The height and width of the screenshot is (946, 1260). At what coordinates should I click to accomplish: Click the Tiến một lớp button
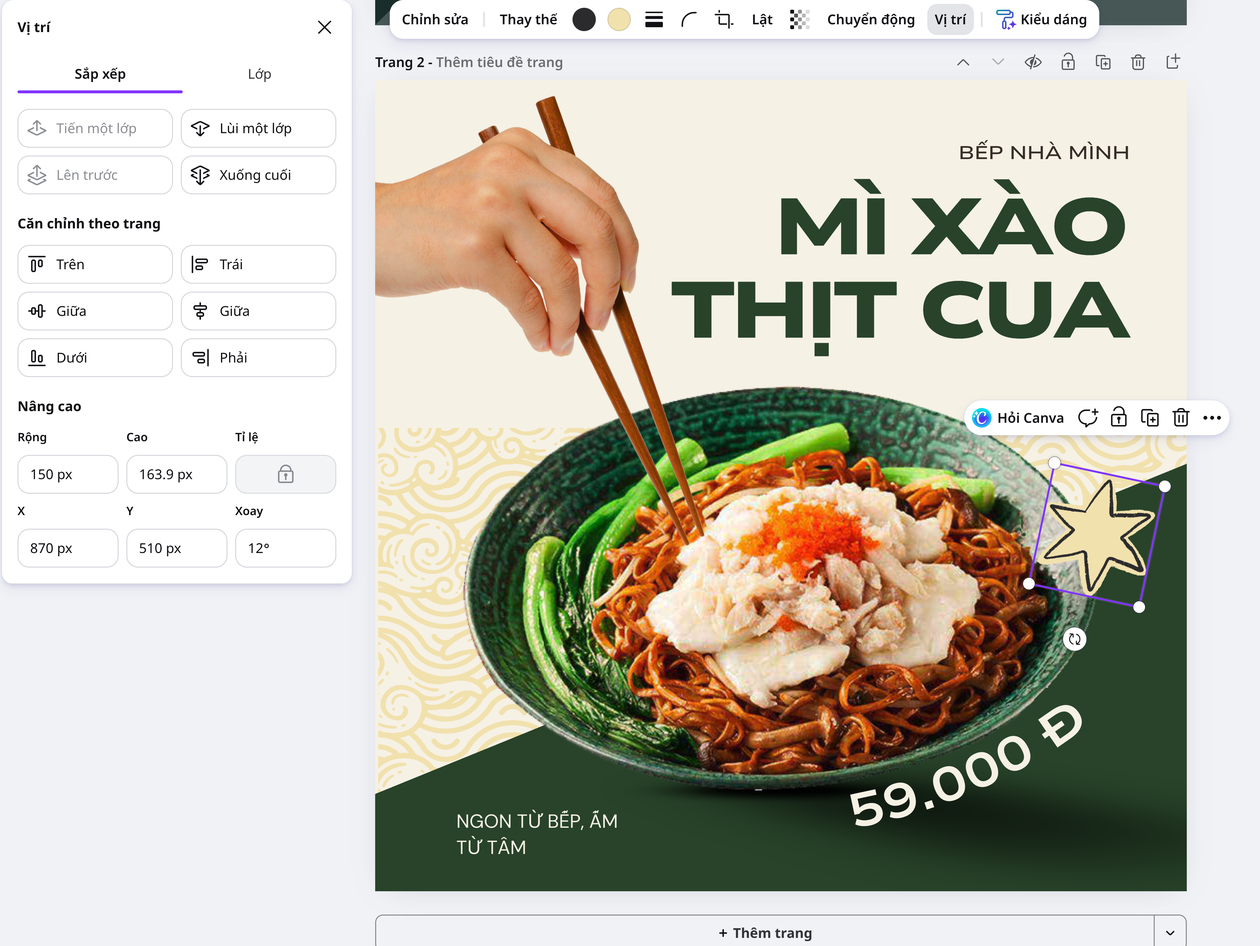point(95,128)
